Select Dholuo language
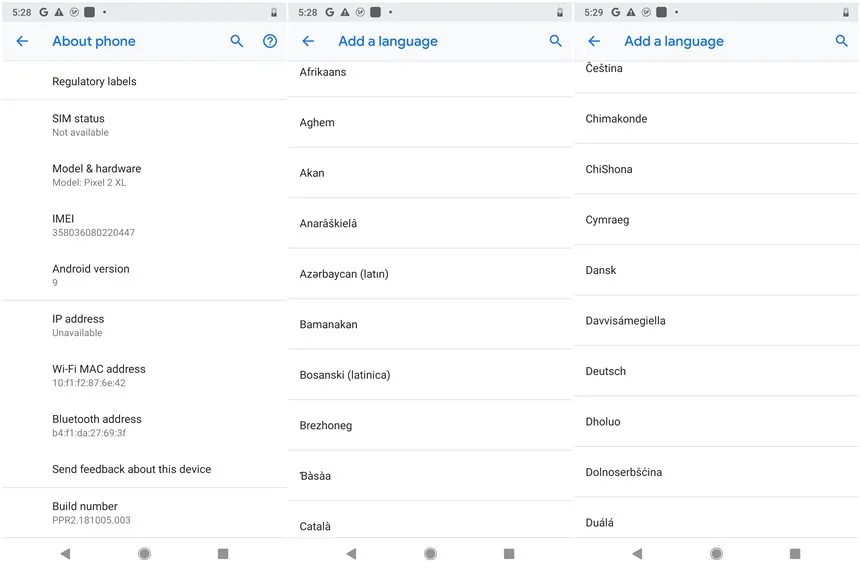 pos(716,421)
